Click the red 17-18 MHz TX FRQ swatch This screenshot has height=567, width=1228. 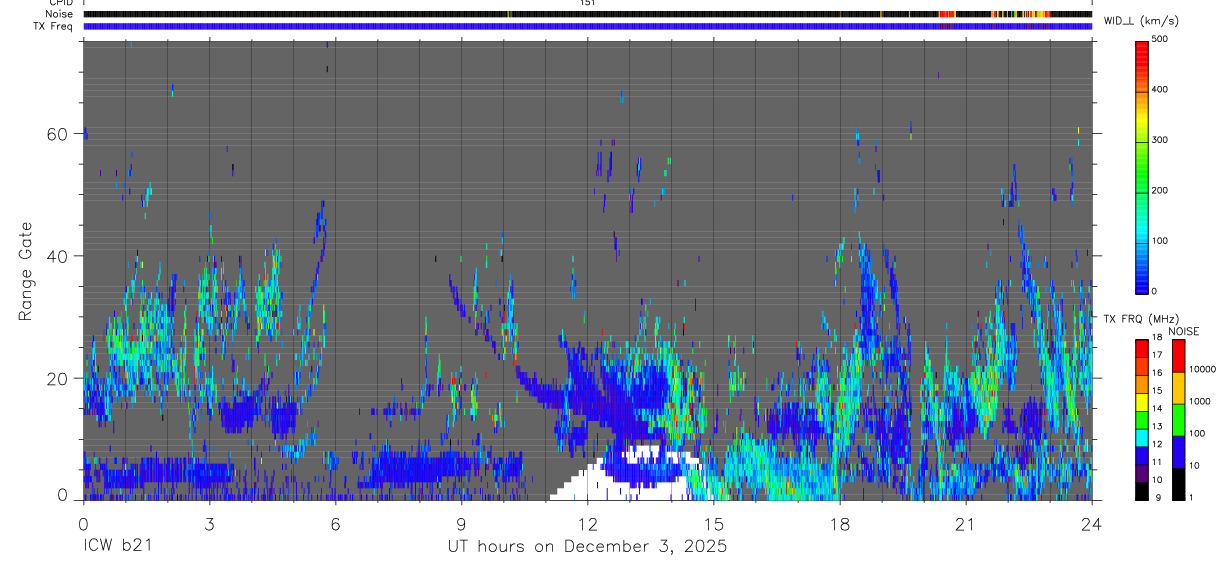coord(1141,347)
